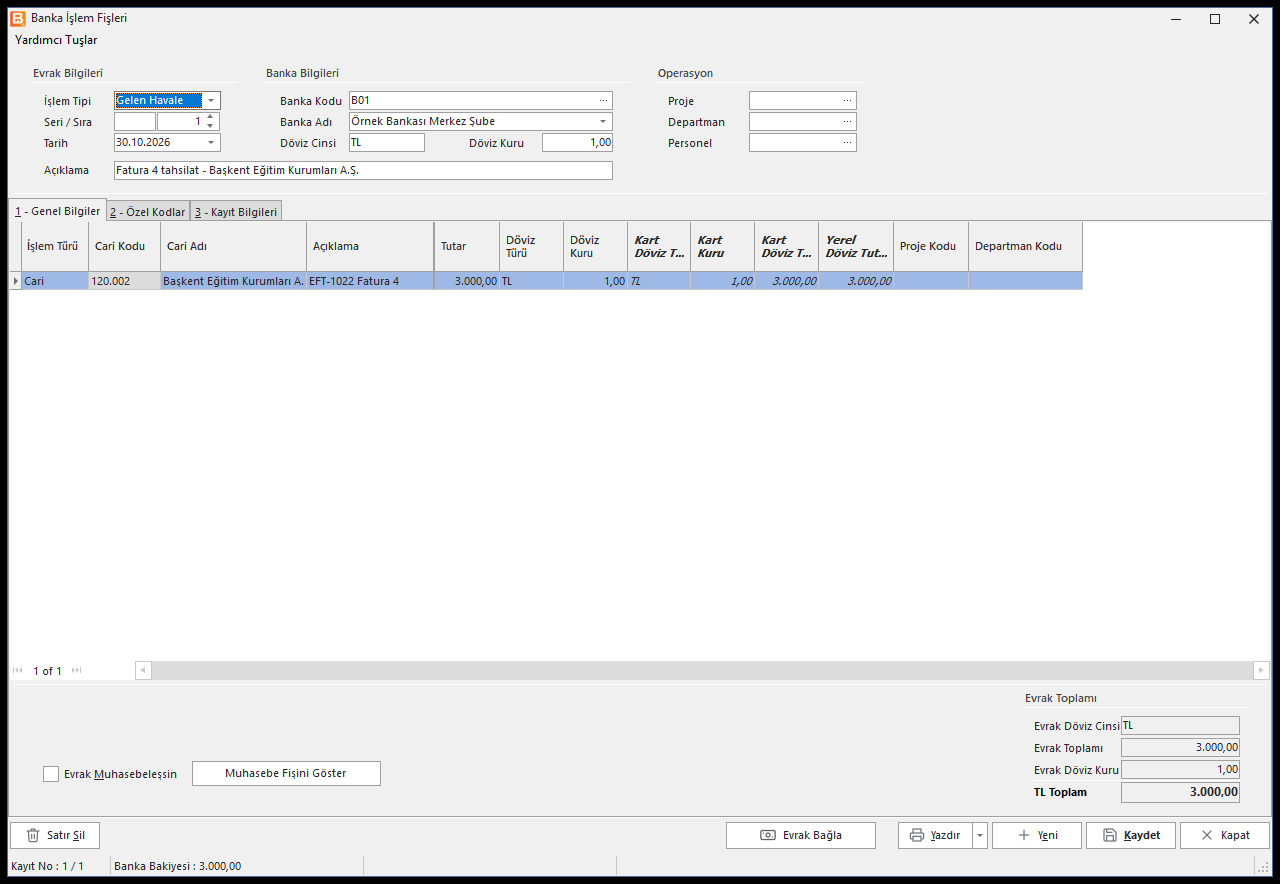Click the Proje Kodu column header
Viewport: 1280px width, 884px height.
(x=931, y=246)
